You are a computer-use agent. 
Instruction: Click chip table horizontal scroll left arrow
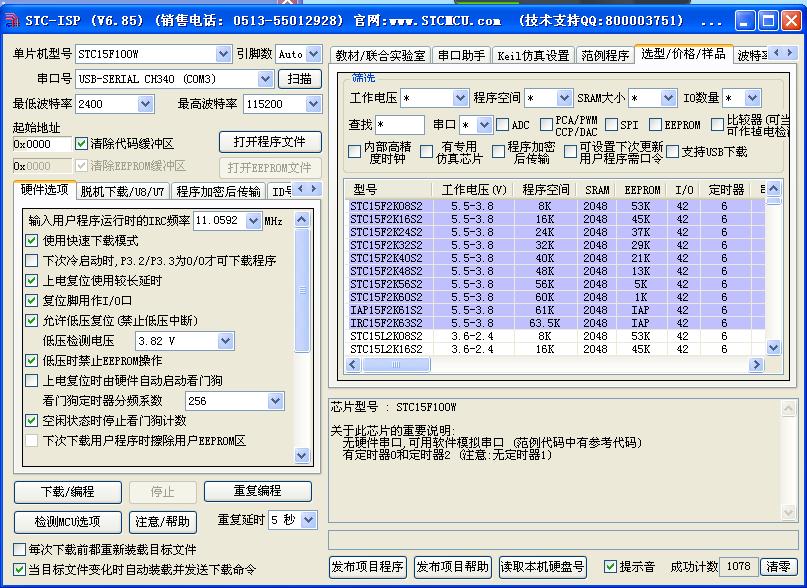353,365
